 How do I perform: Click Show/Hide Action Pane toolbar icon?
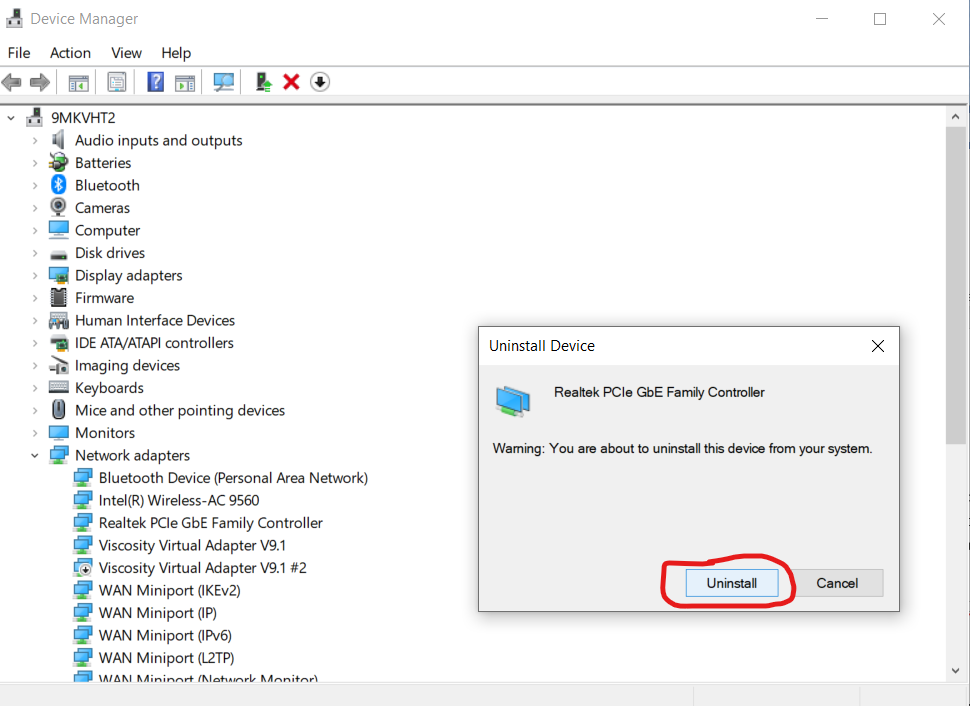click(x=185, y=82)
